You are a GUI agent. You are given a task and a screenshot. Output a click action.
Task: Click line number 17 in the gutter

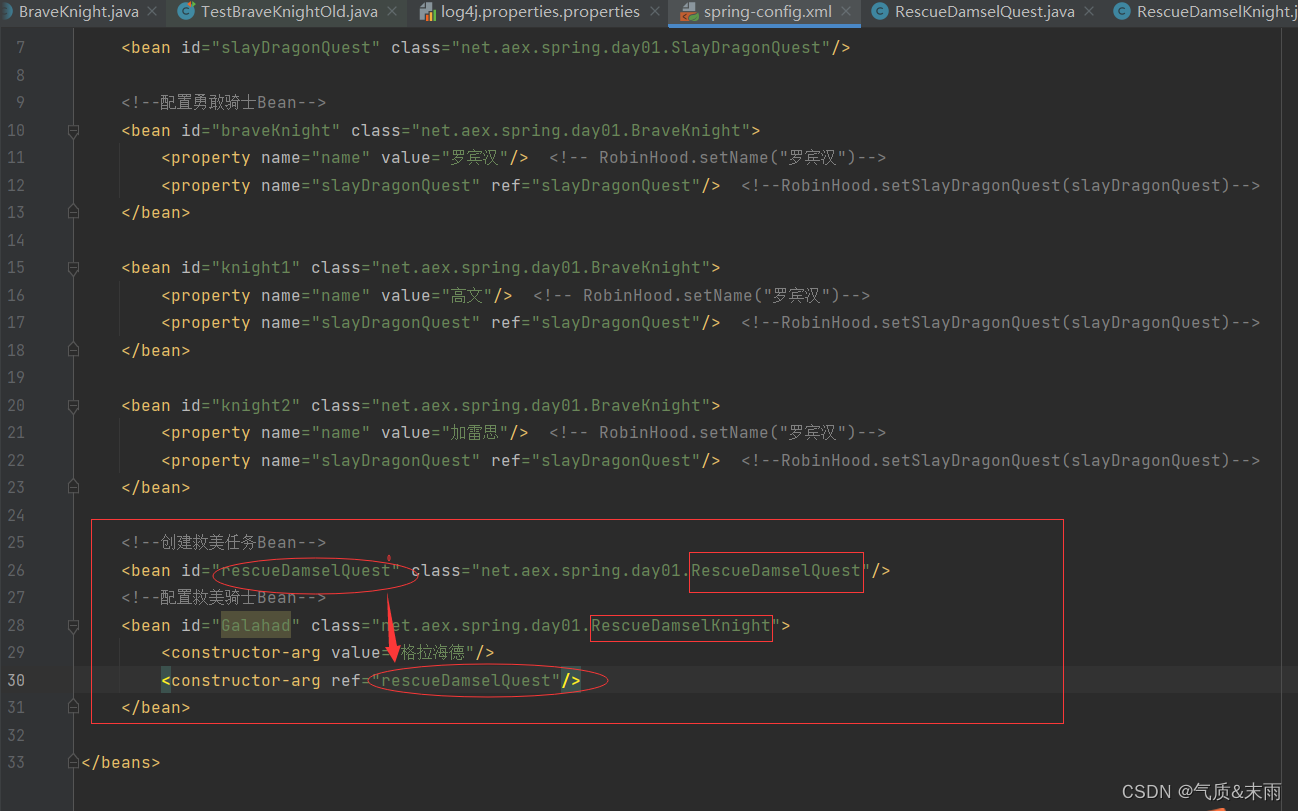(x=16, y=322)
